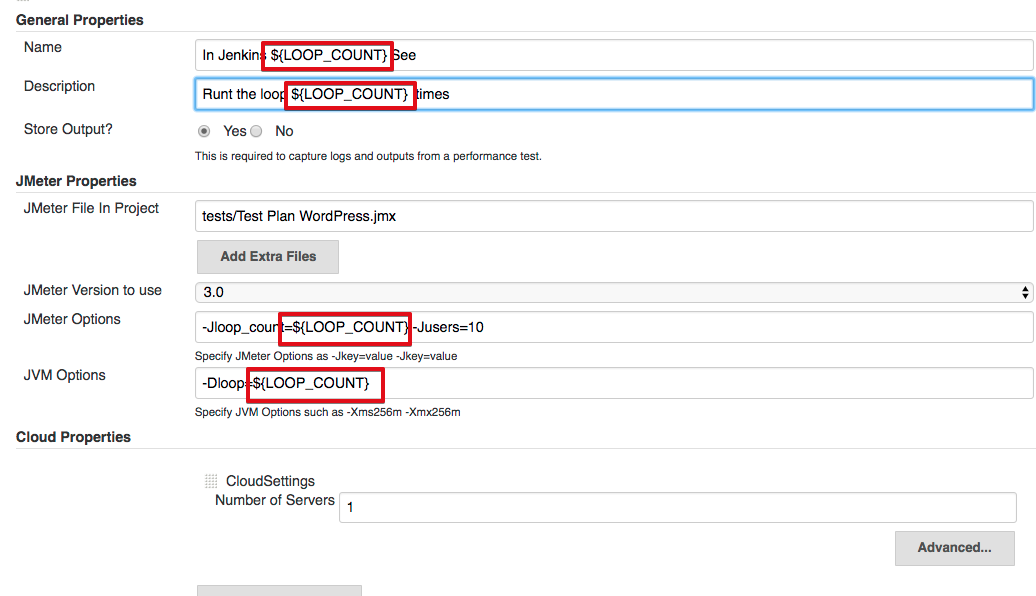Click the Store Output? label
Screen dimensions: 1036x596
[68, 129]
